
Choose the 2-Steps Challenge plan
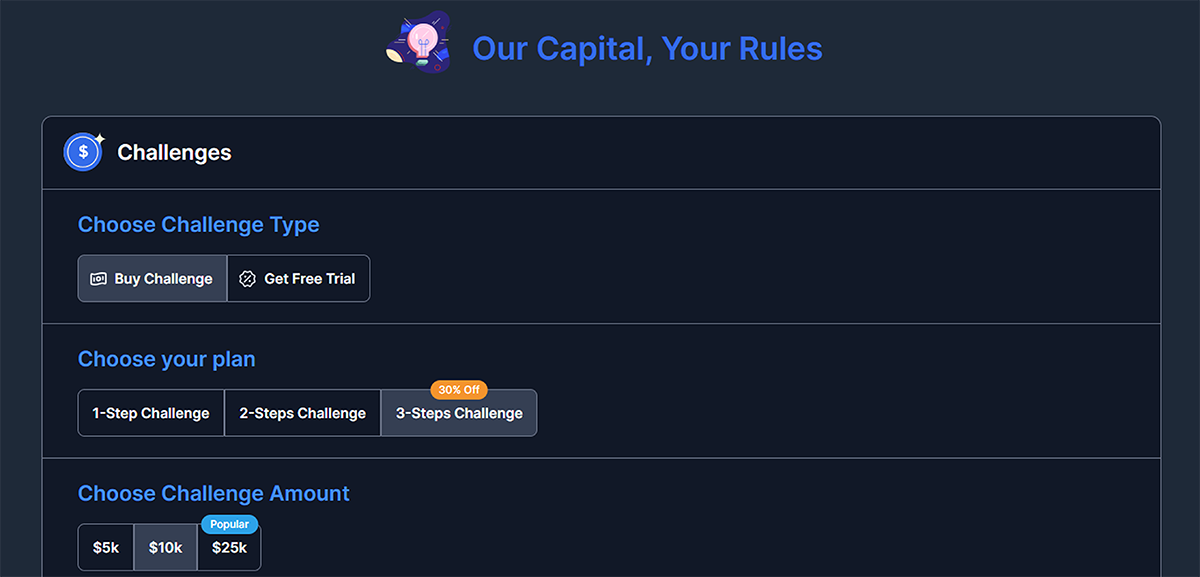pyautogui.click(x=302, y=413)
